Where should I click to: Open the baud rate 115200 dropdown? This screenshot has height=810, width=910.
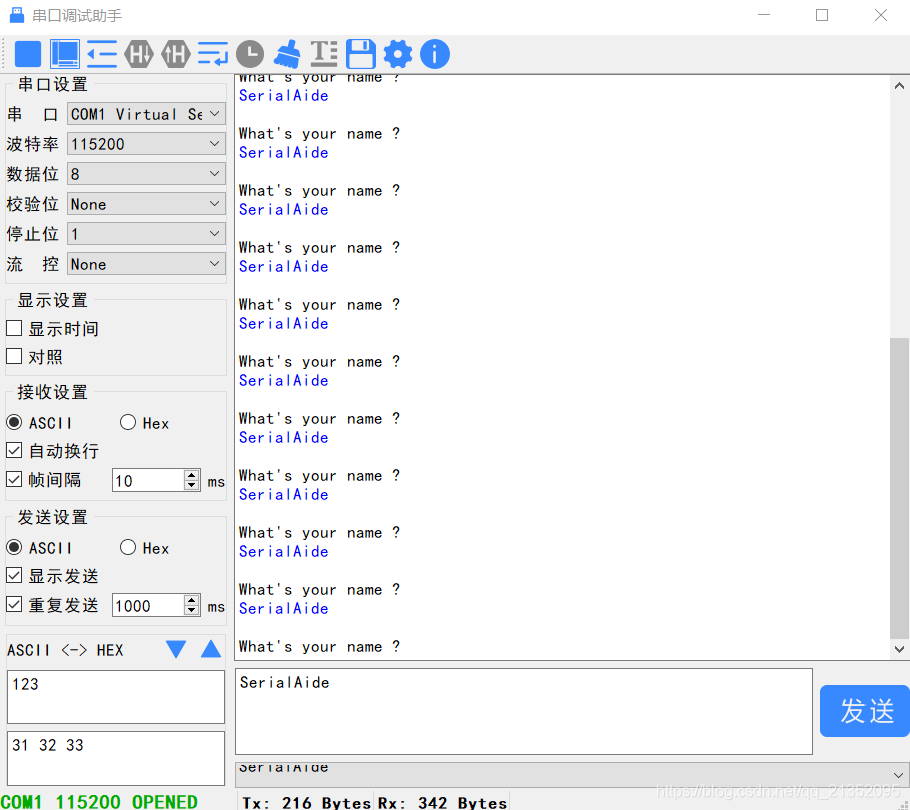point(146,144)
